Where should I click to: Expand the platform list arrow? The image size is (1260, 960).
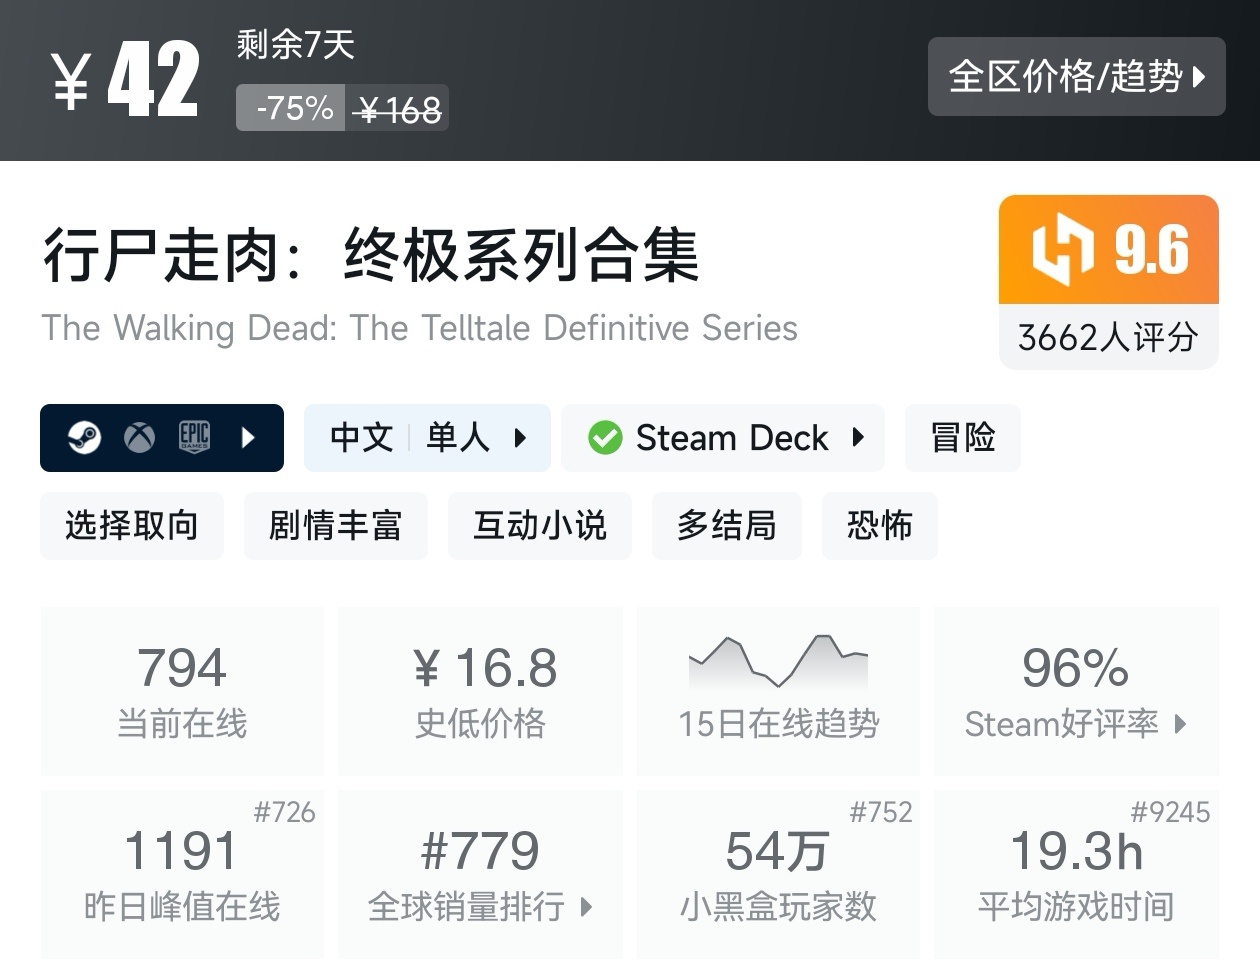click(248, 437)
